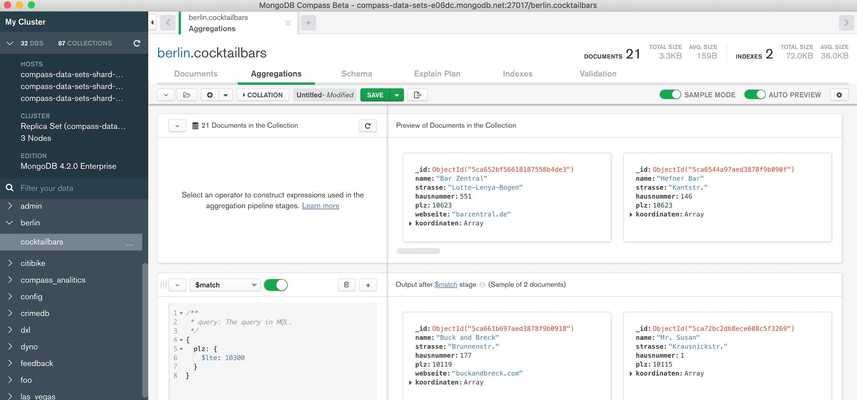Go to the next tab arrow
857x400 pixels.
click(845, 23)
